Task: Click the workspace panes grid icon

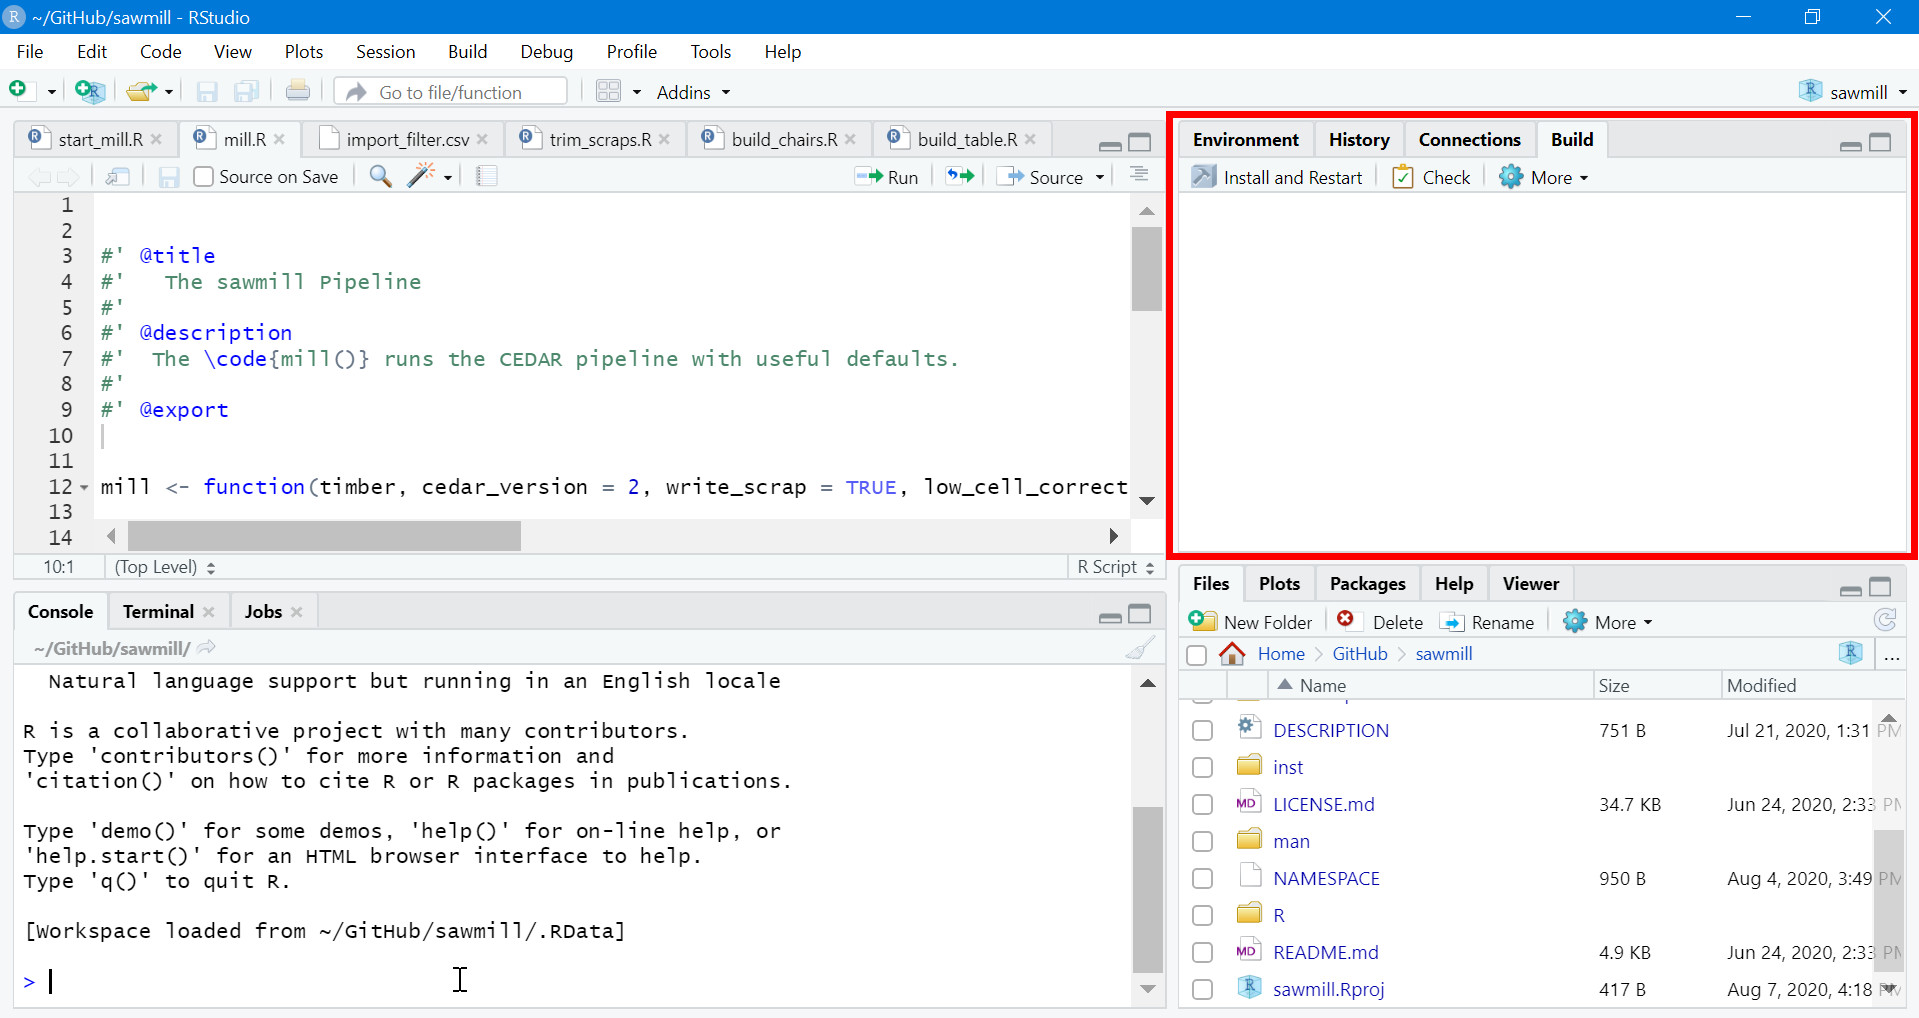Action: click(x=609, y=92)
